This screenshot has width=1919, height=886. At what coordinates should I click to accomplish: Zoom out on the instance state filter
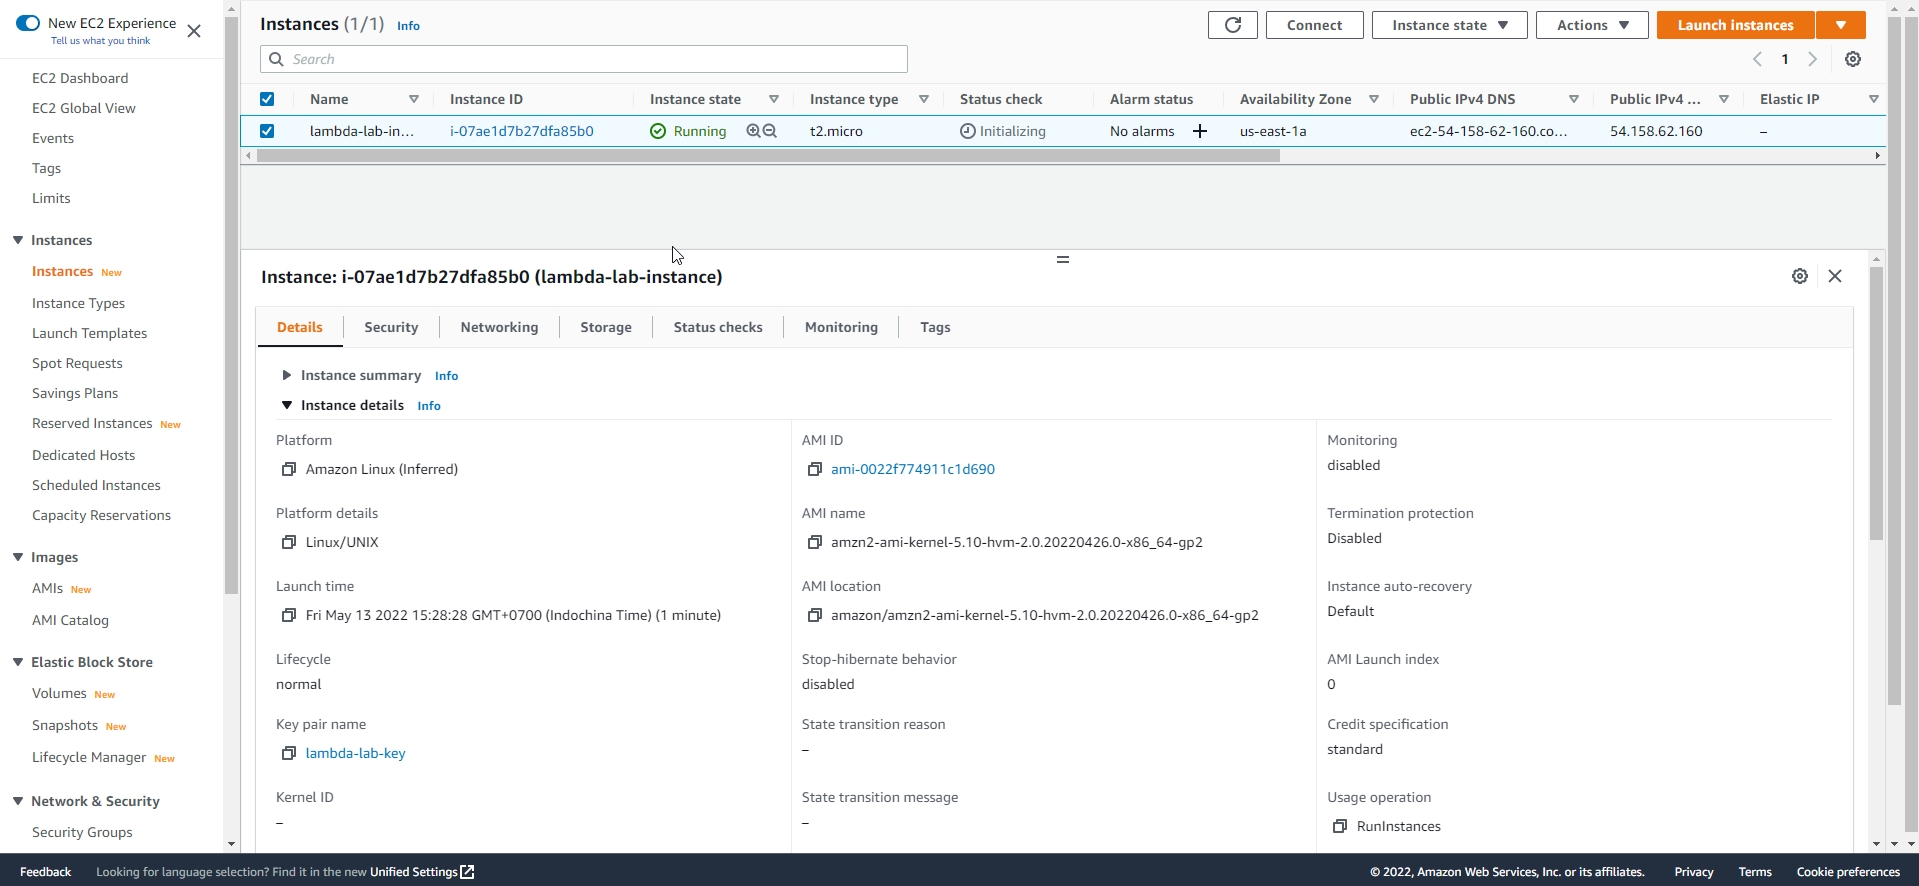[x=770, y=131]
